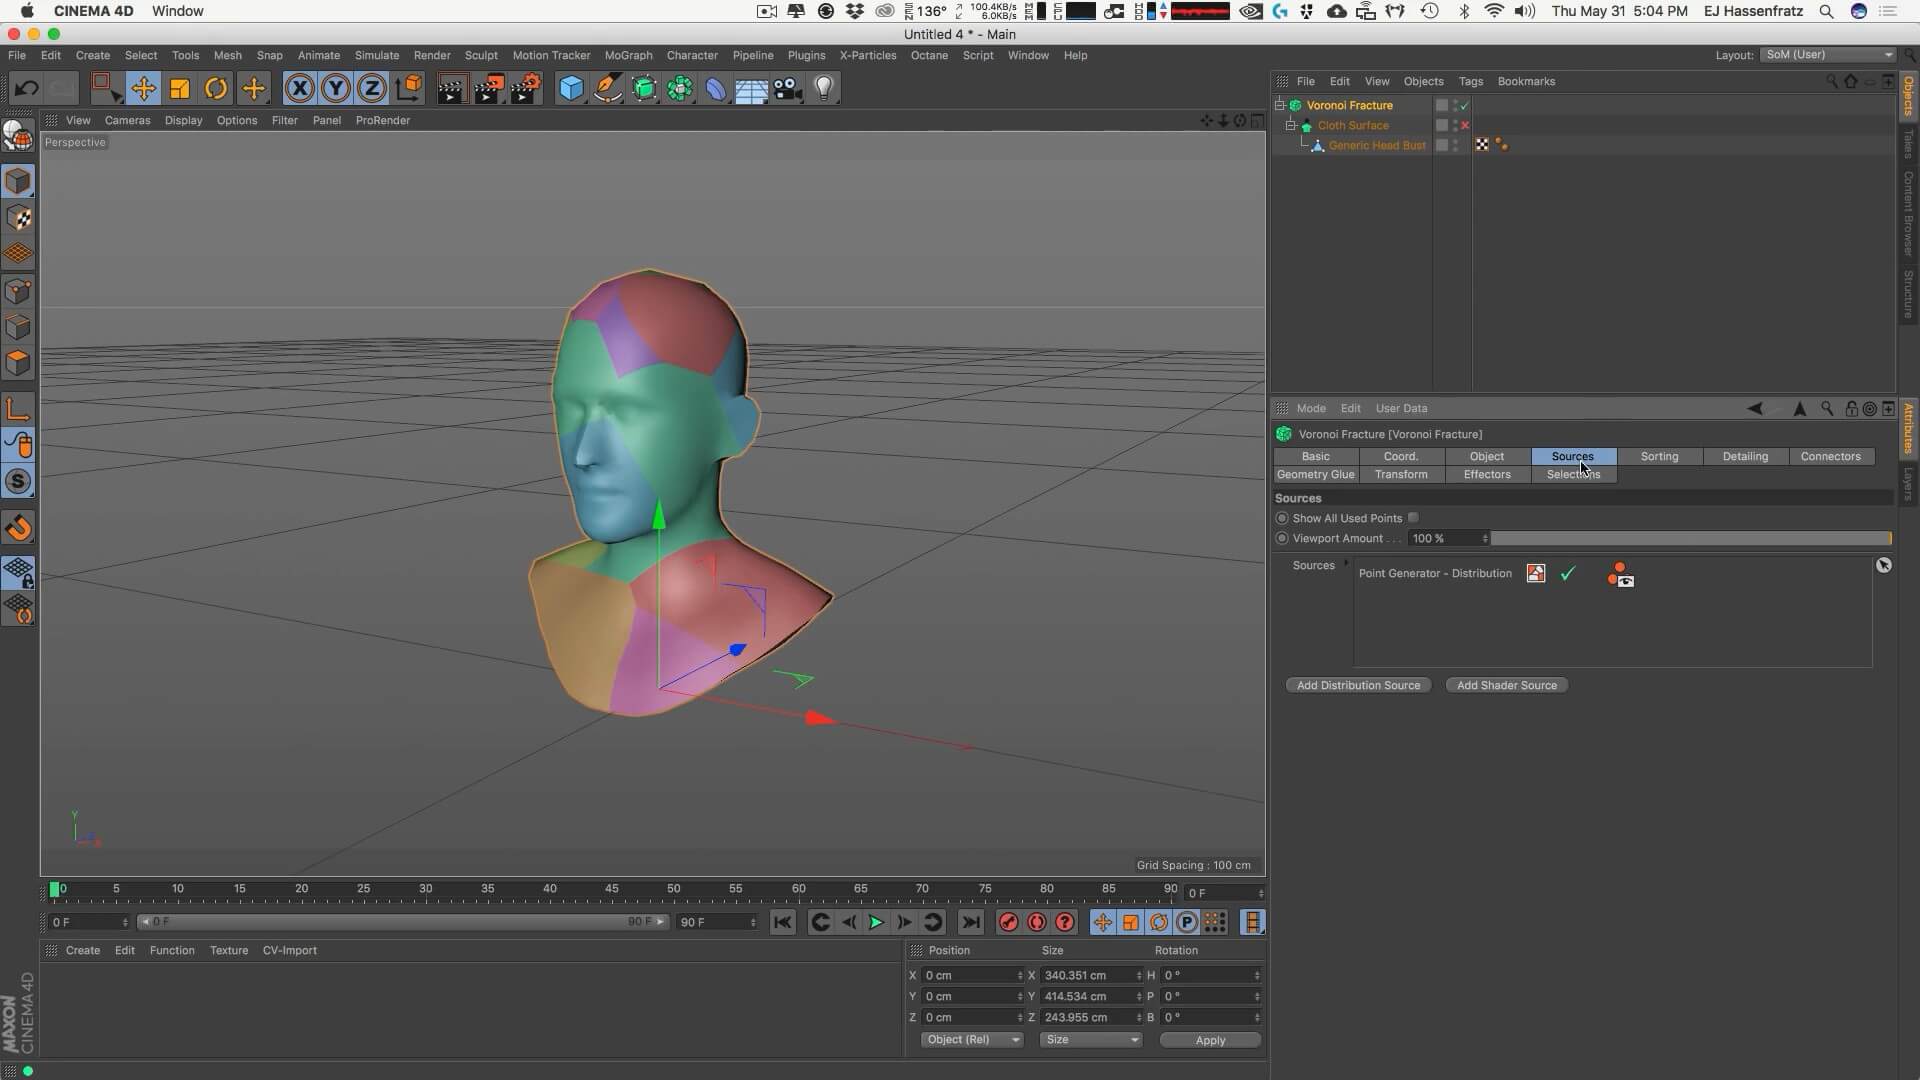Click the Camera object icon

tap(788, 89)
